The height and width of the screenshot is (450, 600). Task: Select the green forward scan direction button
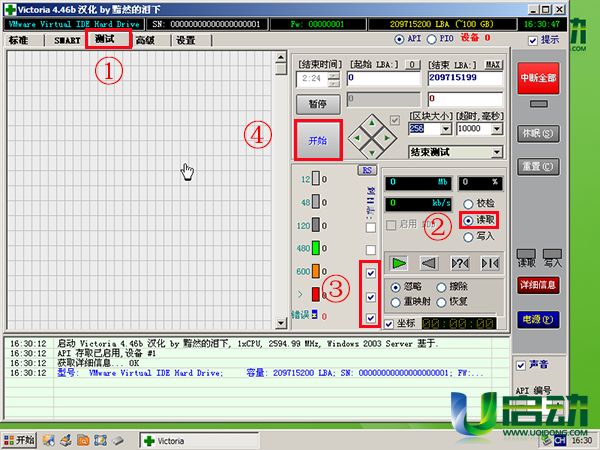coord(399,263)
